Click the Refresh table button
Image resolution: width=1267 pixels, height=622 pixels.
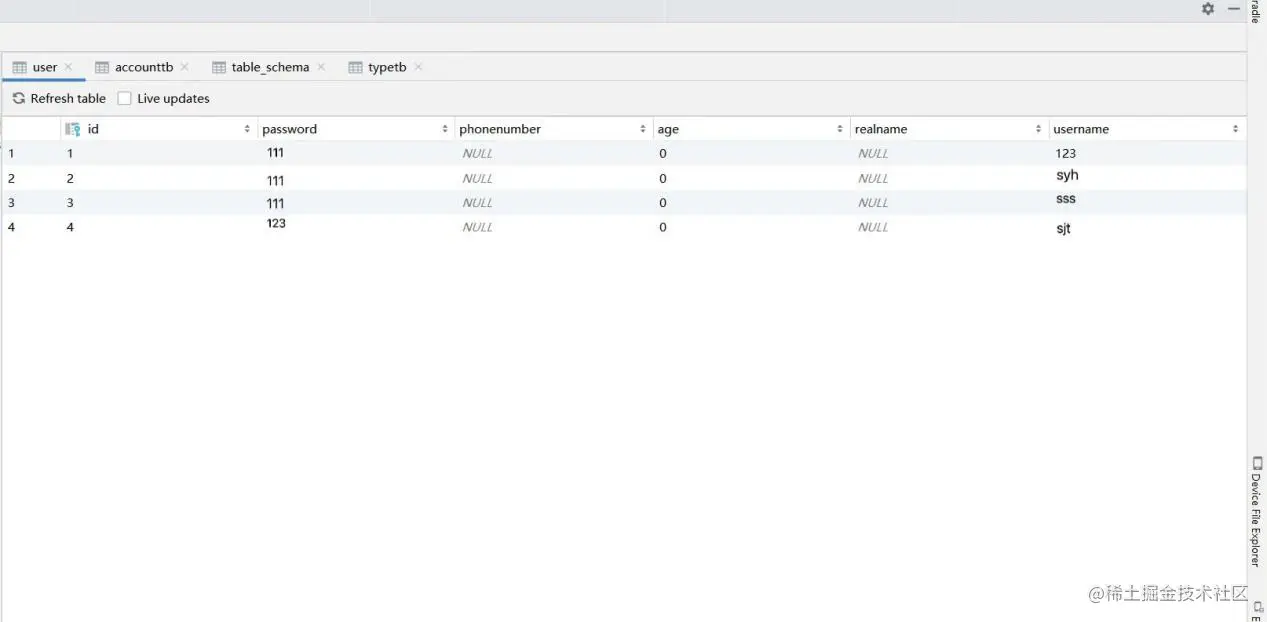coord(59,98)
